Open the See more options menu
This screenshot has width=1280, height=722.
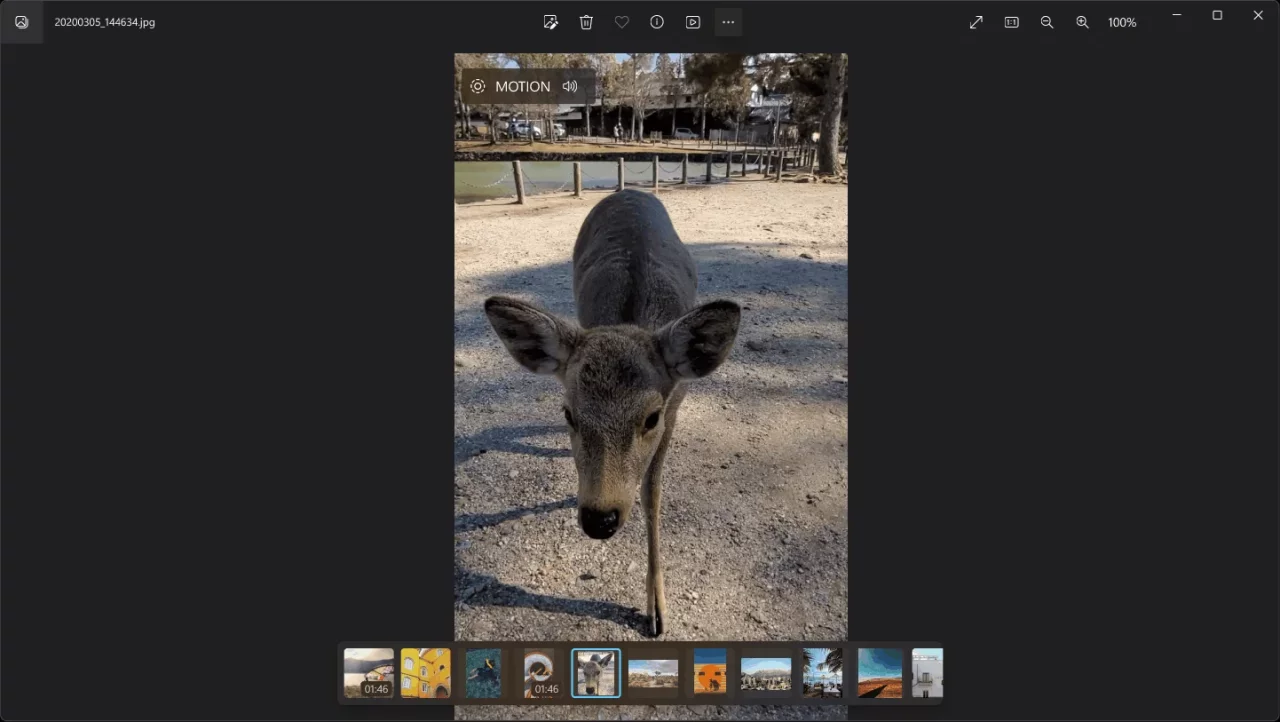pyautogui.click(x=728, y=22)
